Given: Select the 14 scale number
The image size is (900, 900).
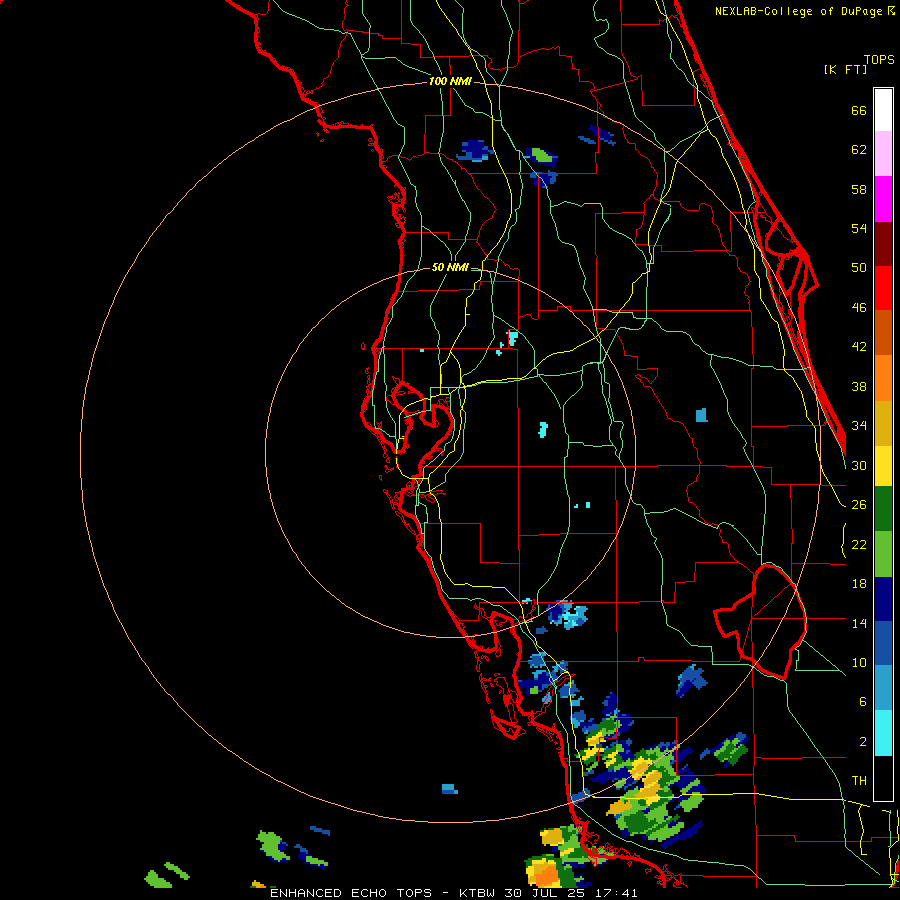Looking at the screenshot, I should [859, 623].
